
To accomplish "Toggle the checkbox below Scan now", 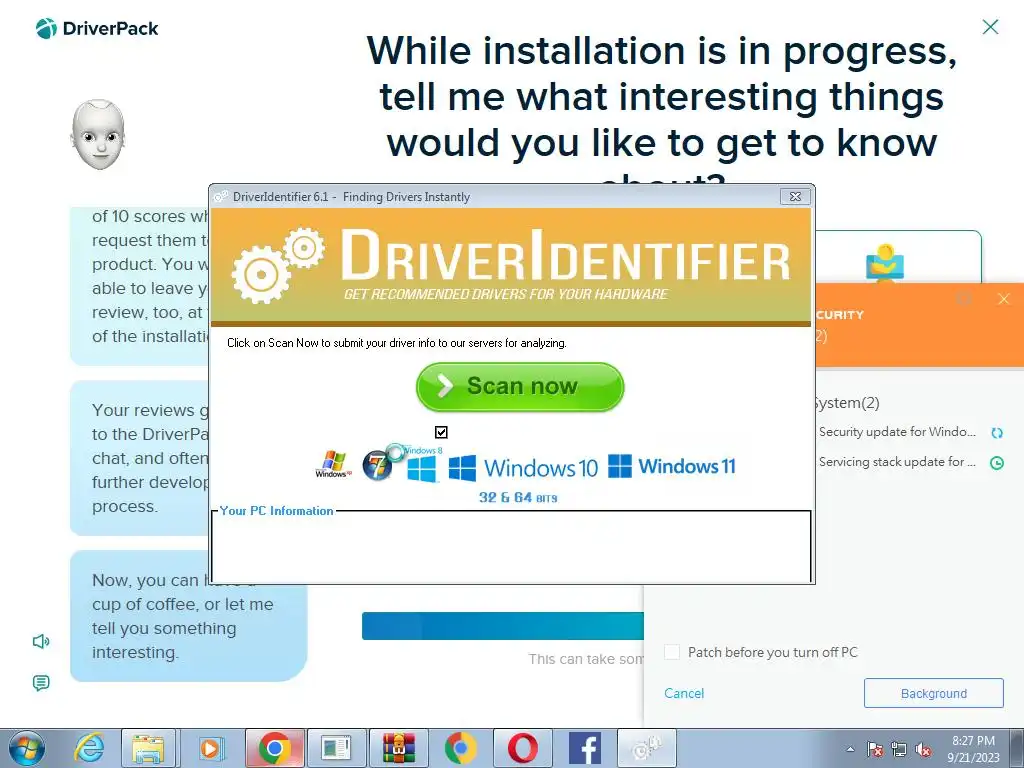I will pyautogui.click(x=441, y=432).
